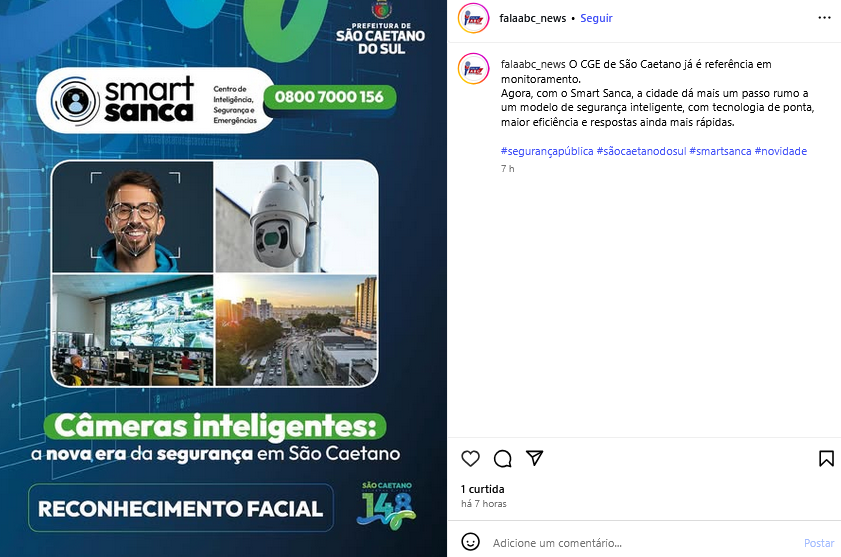Click the Smart Sanca post image

click(x=223, y=278)
